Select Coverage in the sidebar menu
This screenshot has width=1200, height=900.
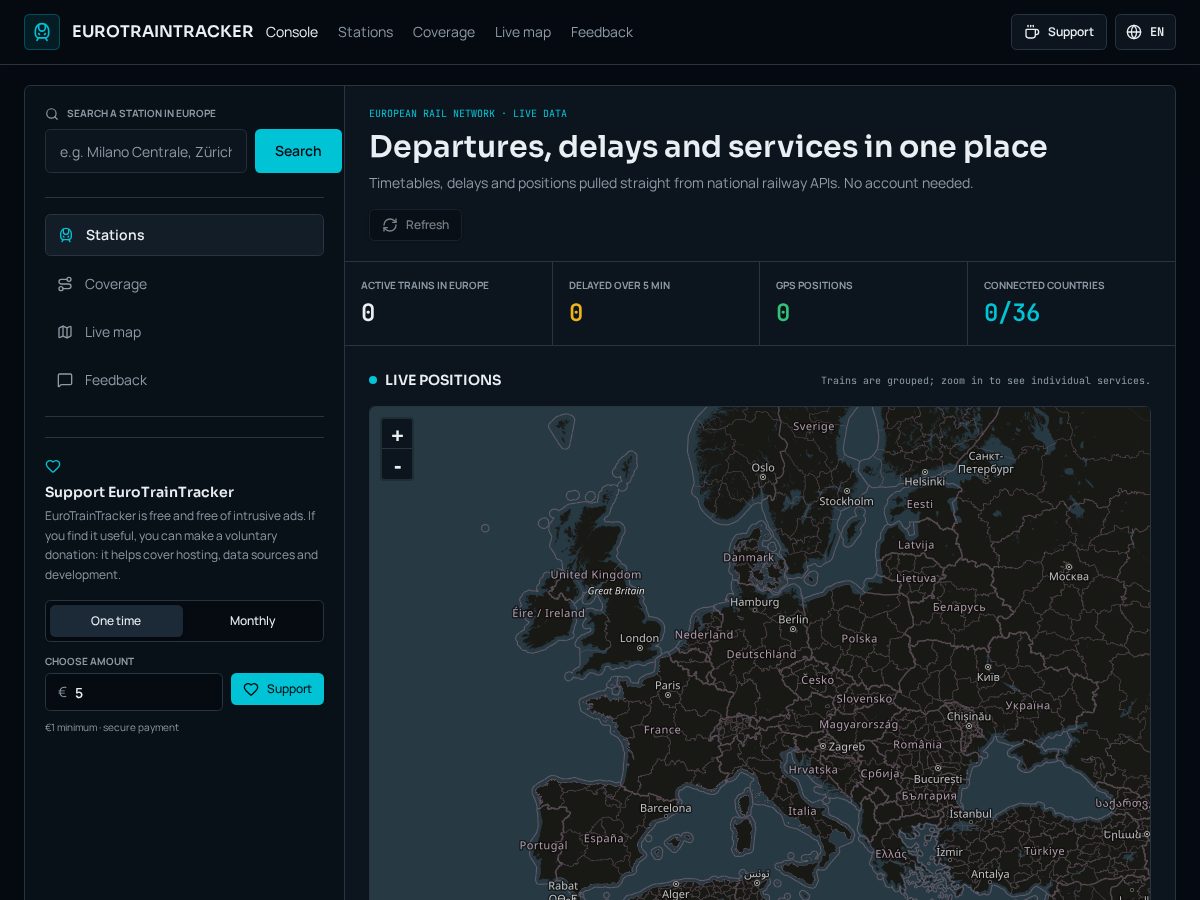(184, 284)
